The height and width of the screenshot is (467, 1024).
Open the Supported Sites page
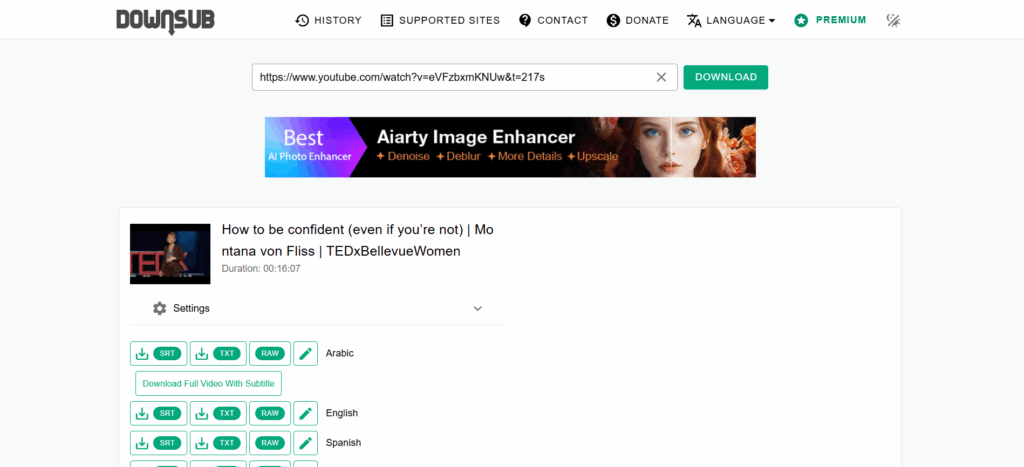440,20
